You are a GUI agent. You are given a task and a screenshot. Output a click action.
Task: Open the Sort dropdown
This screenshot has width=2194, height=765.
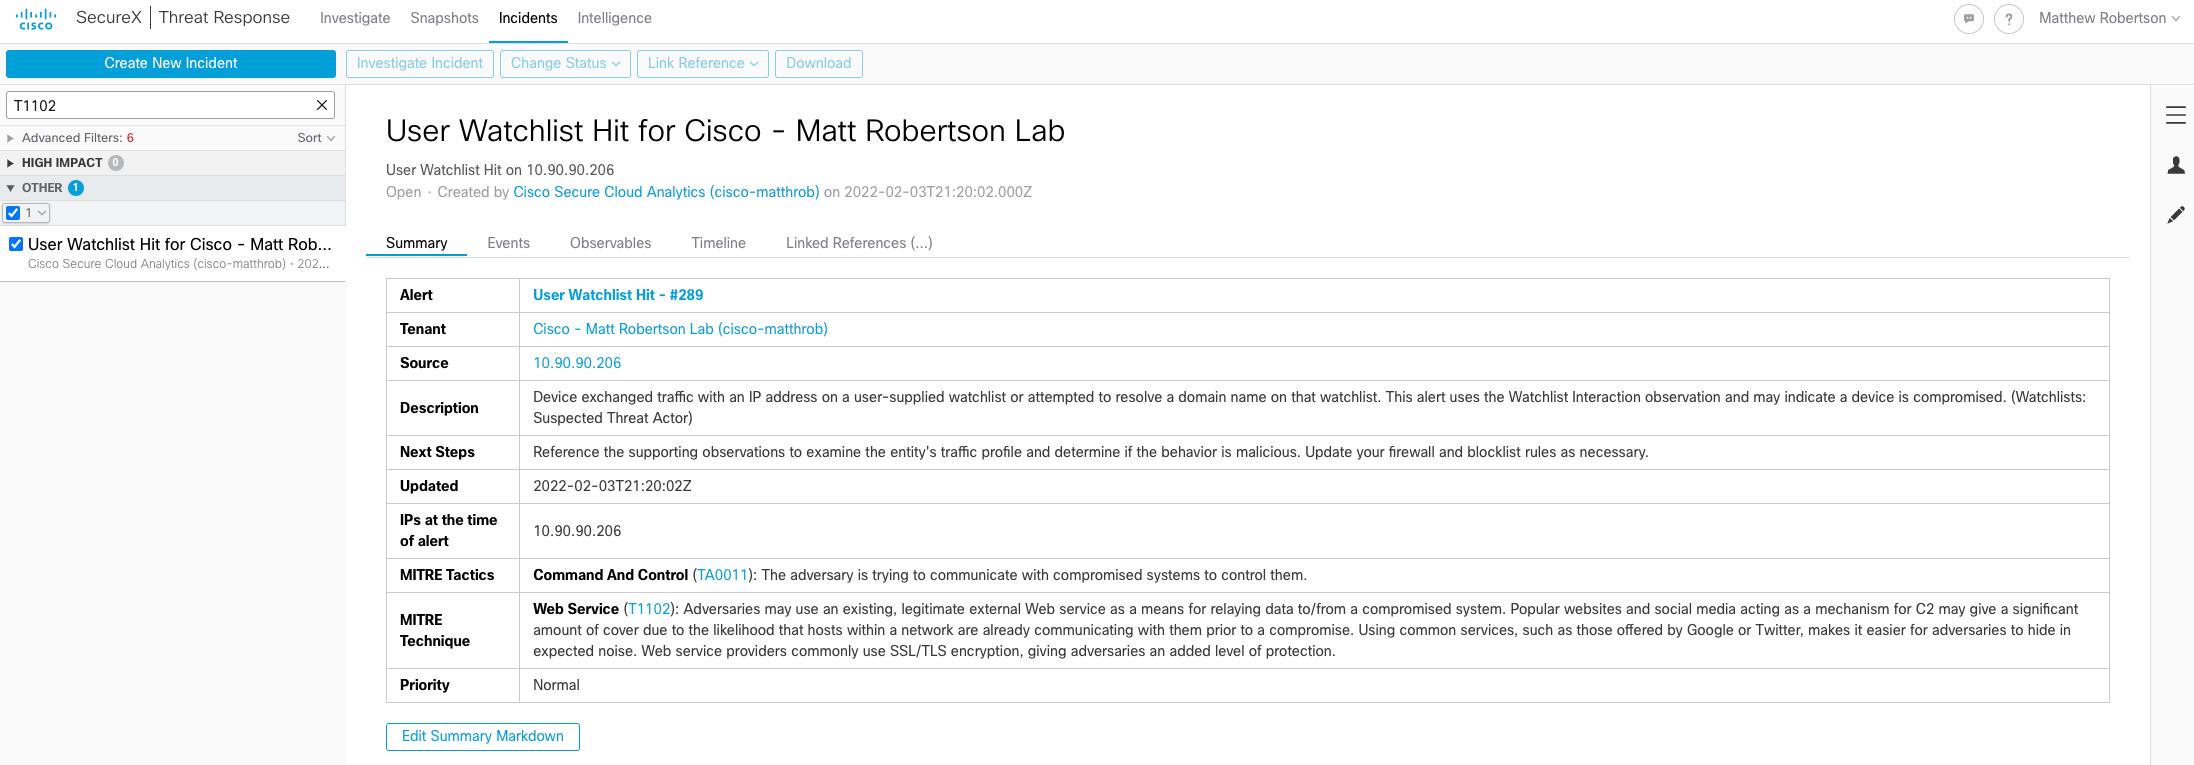[x=316, y=138]
